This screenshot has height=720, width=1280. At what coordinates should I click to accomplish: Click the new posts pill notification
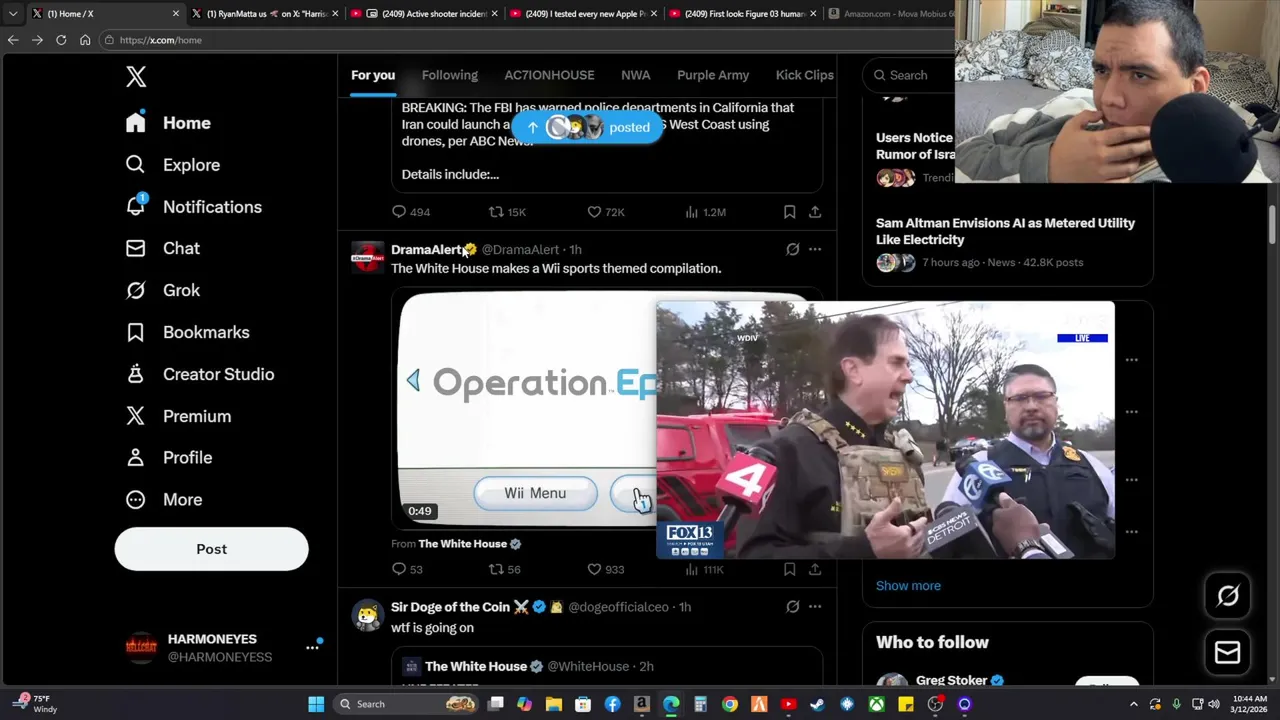[587, 127]
